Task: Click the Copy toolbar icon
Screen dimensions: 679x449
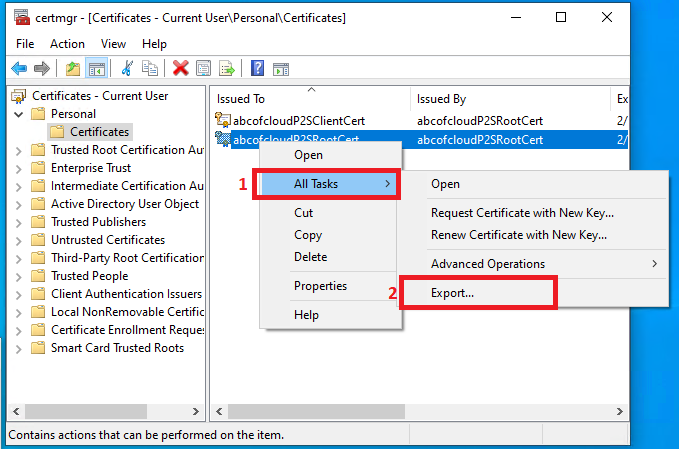Action: pyautogui.click(x=150, y=68)
